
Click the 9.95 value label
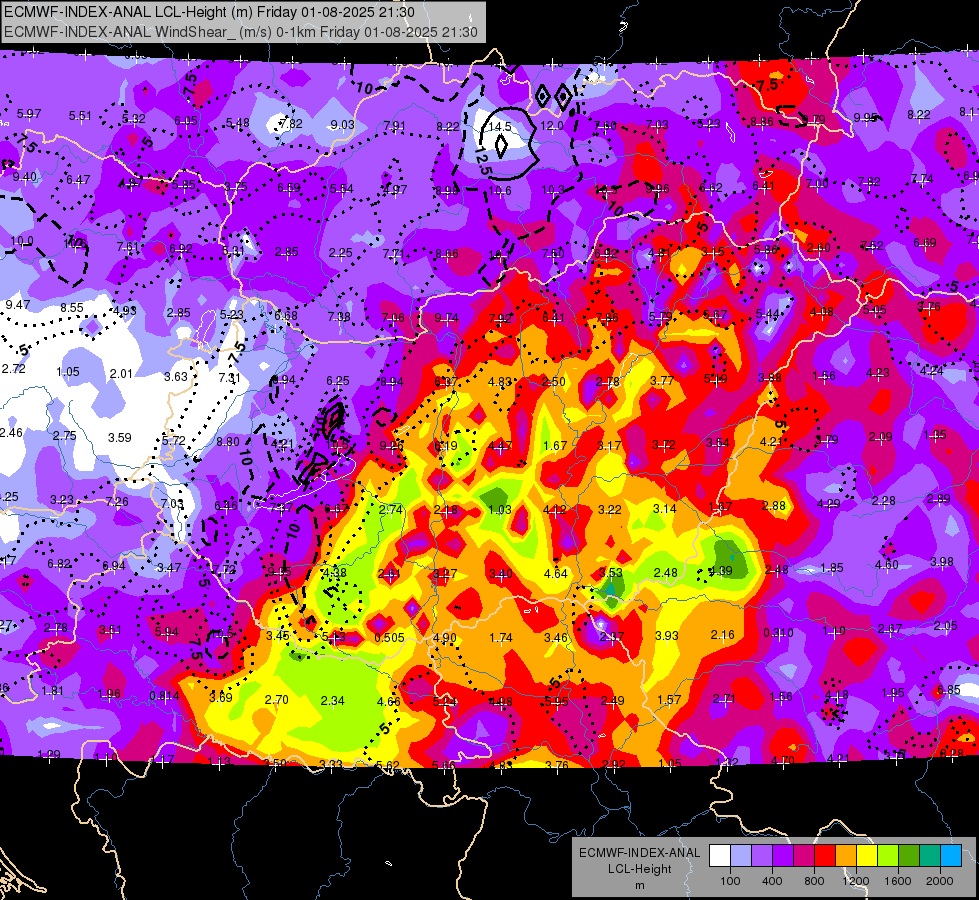pyautogui.click(x=866, y=117)
